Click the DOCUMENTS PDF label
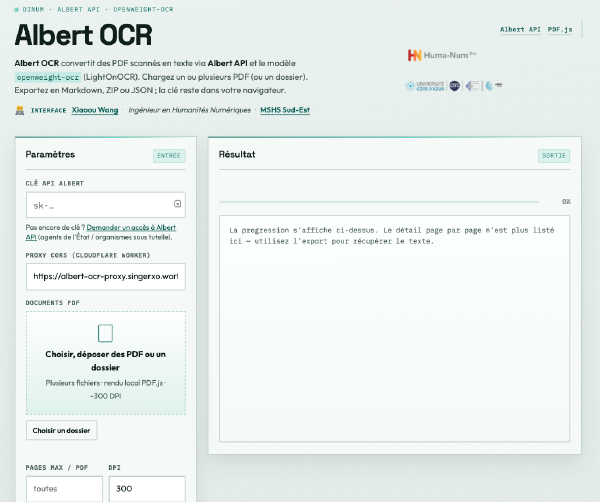 [x=53, y=303]
